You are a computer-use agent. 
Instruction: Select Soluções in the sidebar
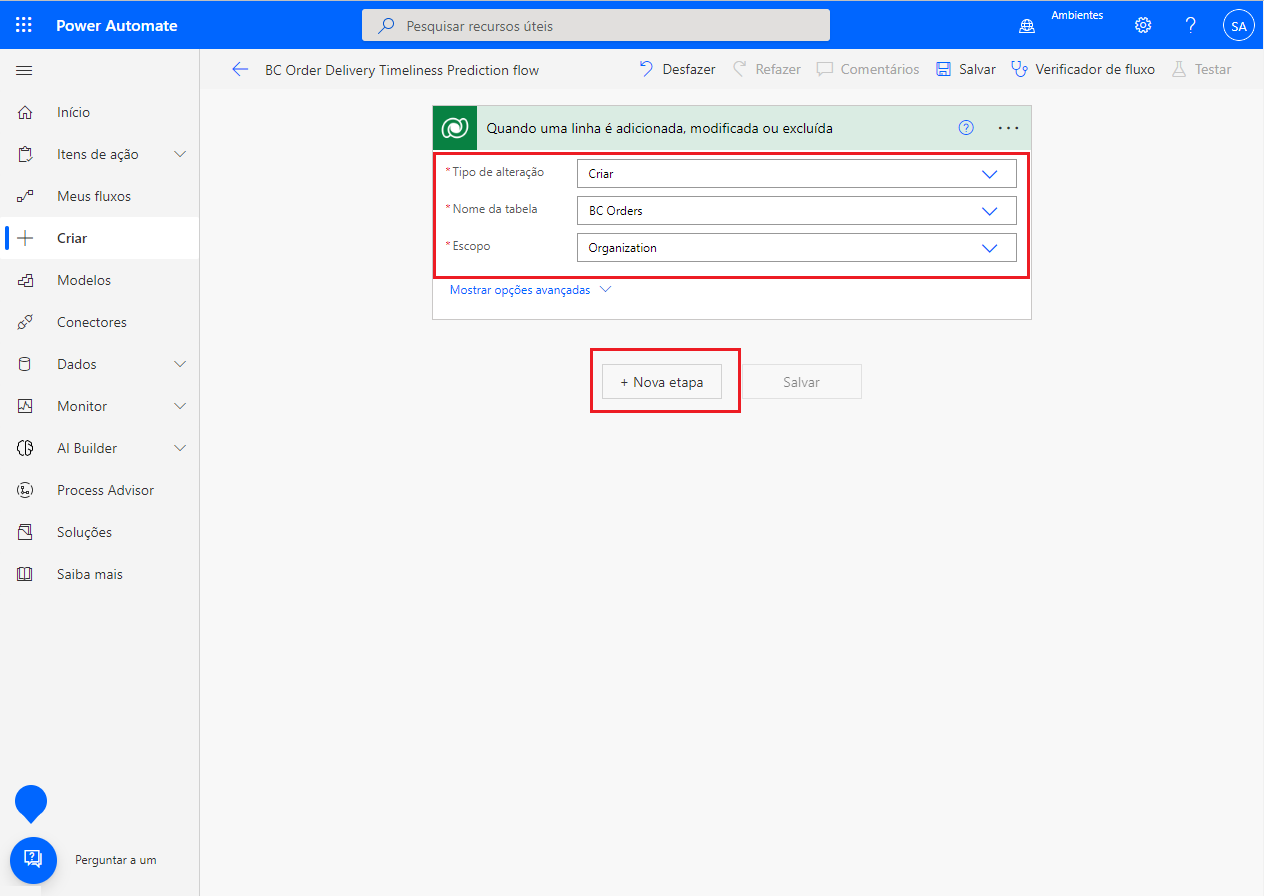tap(84, 532)
